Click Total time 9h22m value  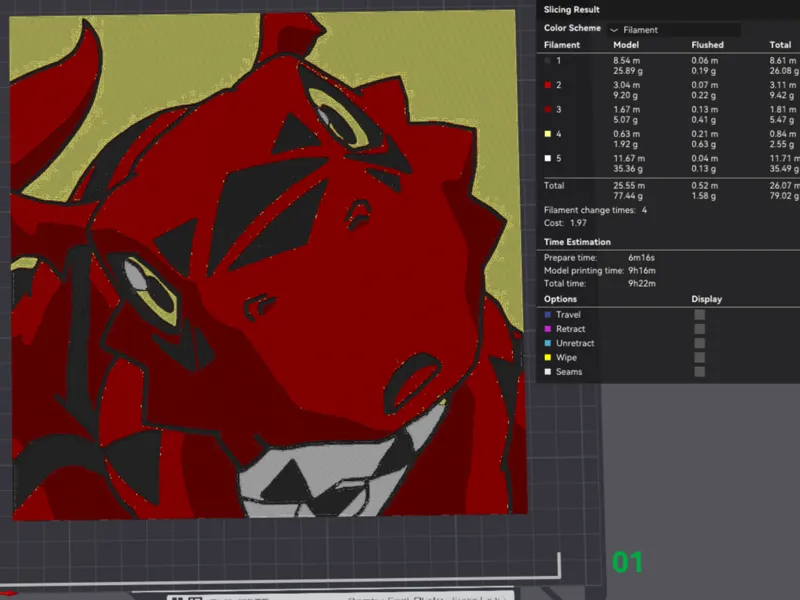click(x=642, y=284)
